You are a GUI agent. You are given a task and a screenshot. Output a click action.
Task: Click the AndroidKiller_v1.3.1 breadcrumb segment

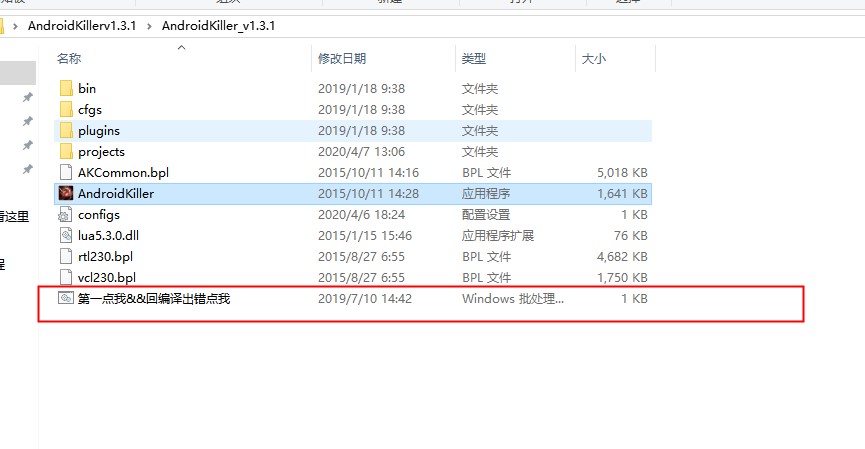point(218,25)
